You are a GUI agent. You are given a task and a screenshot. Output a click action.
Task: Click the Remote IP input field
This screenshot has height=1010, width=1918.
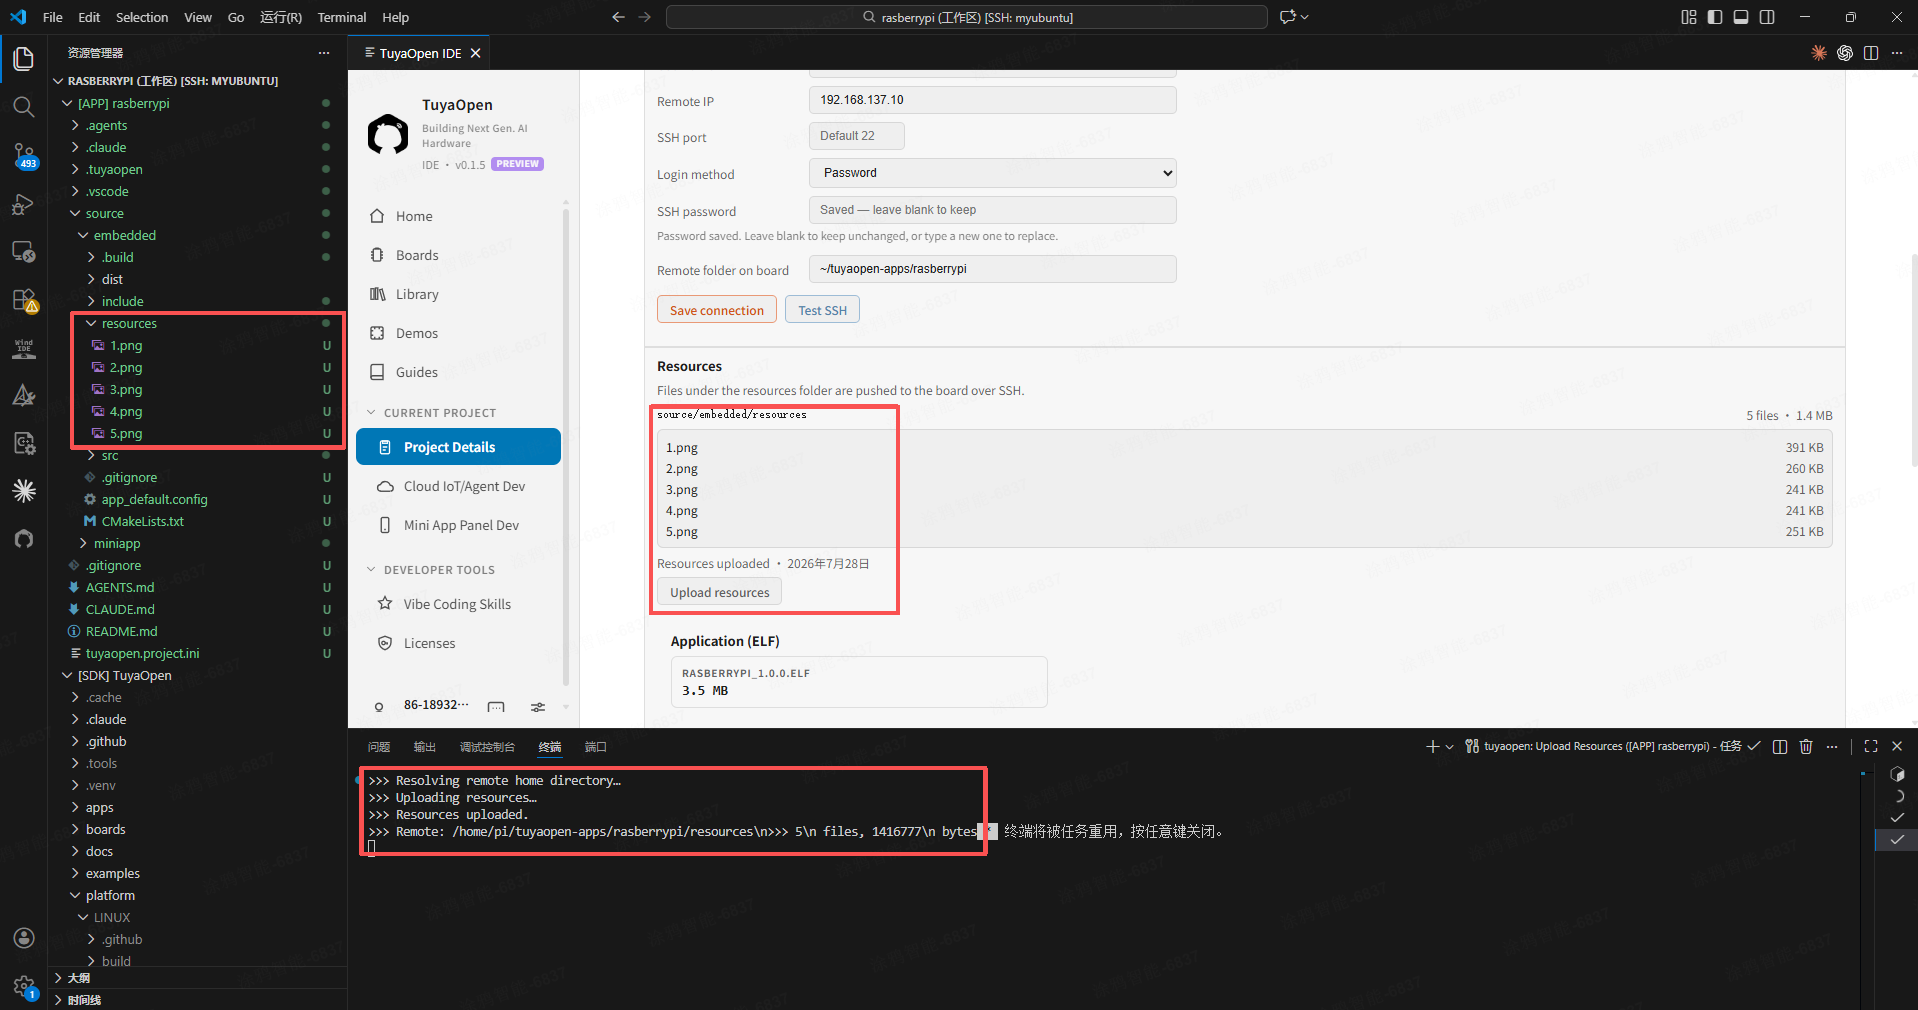[992, 100]
